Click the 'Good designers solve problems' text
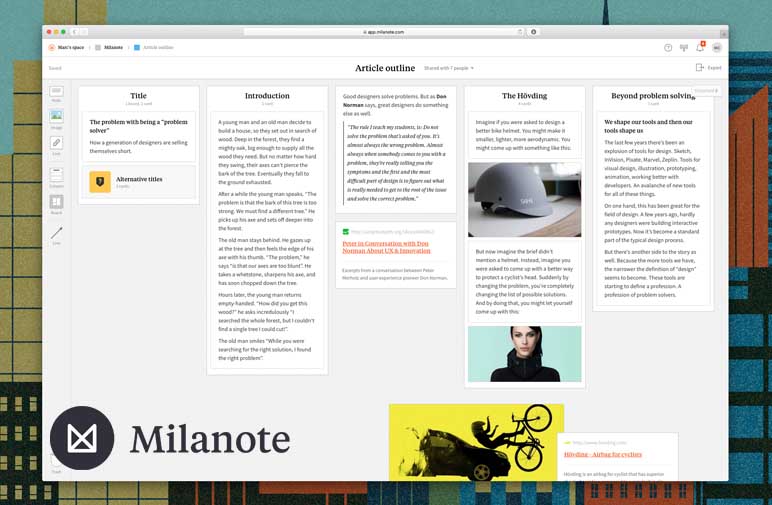This screenshot has width=772, height=505. click(x=395, y=105)
